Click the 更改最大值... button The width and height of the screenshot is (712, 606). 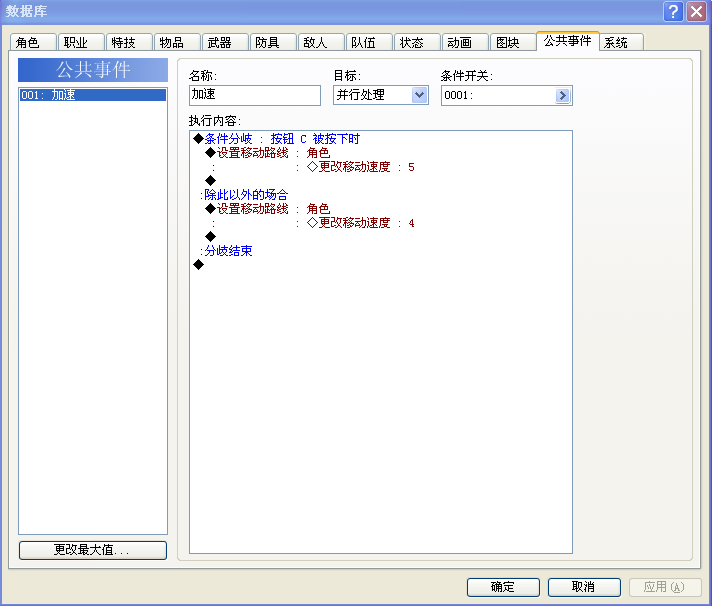pyautogui.click(x=93, y=550)
